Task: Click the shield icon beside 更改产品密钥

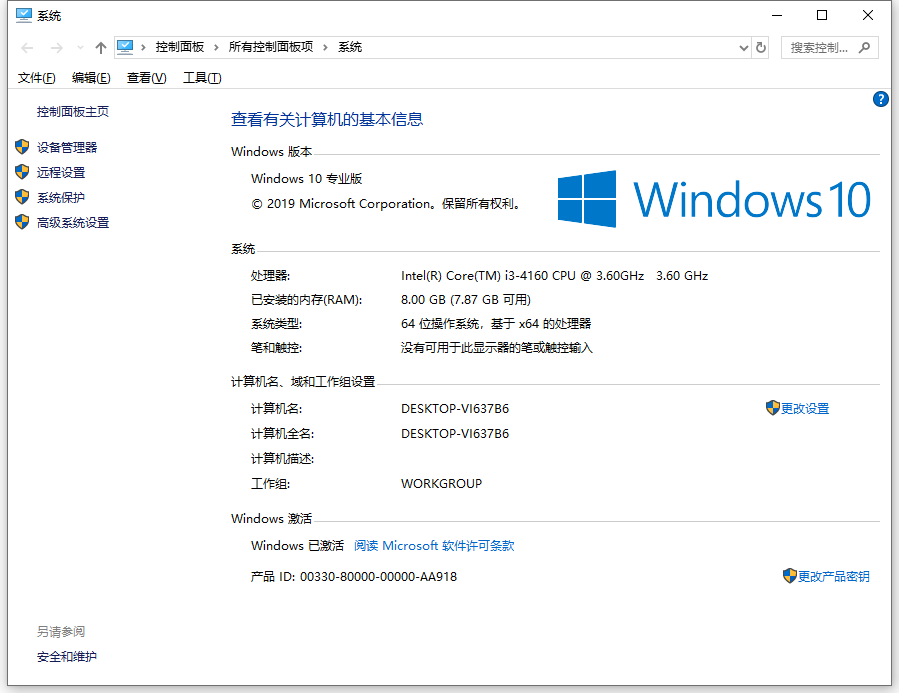Action: click(x=789, y=575)
